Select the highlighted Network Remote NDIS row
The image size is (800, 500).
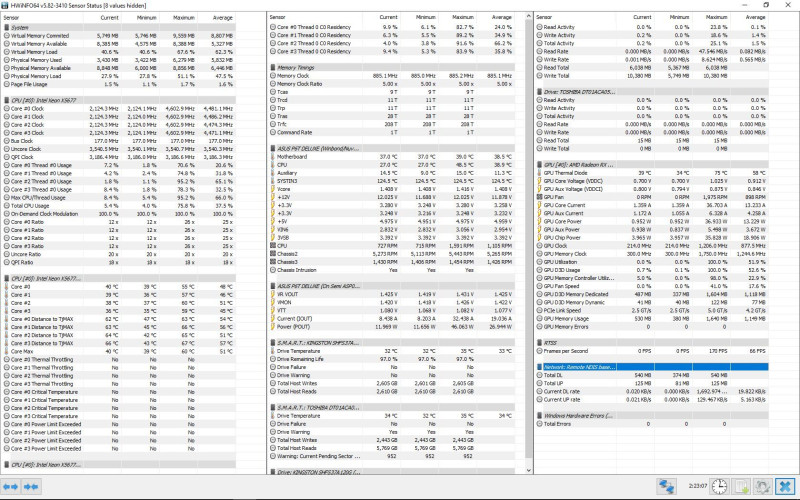pos(652,367)
